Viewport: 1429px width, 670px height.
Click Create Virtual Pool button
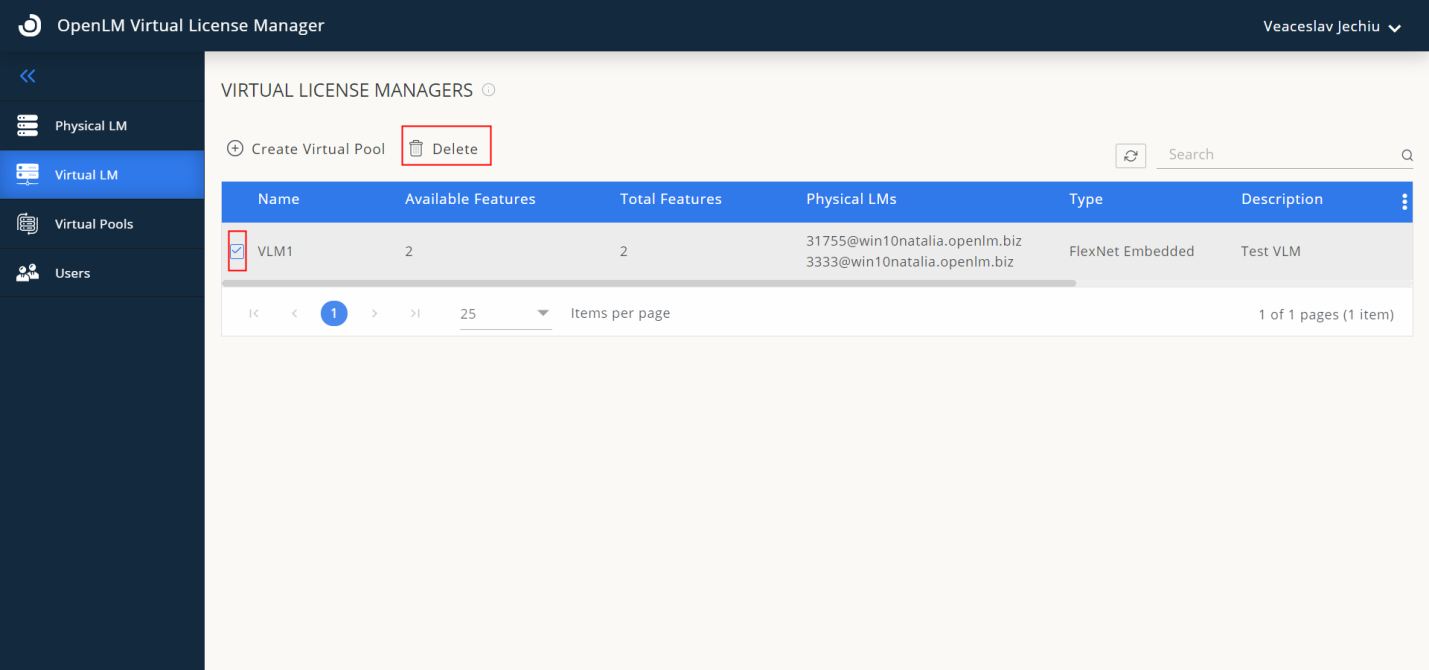pyautogui.click(x=306, y=149)
